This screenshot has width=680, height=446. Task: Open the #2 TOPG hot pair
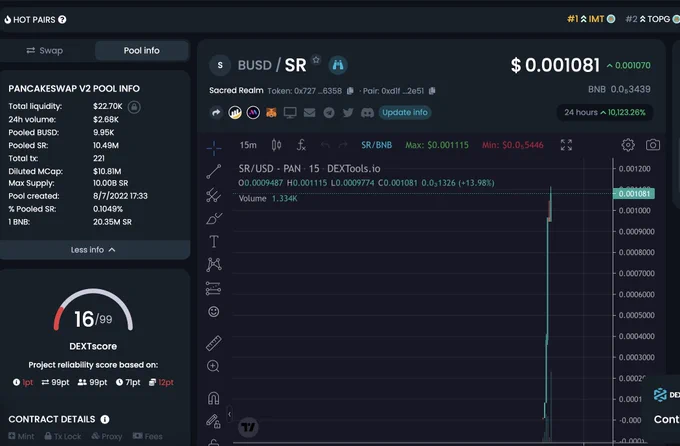(652, 19)
